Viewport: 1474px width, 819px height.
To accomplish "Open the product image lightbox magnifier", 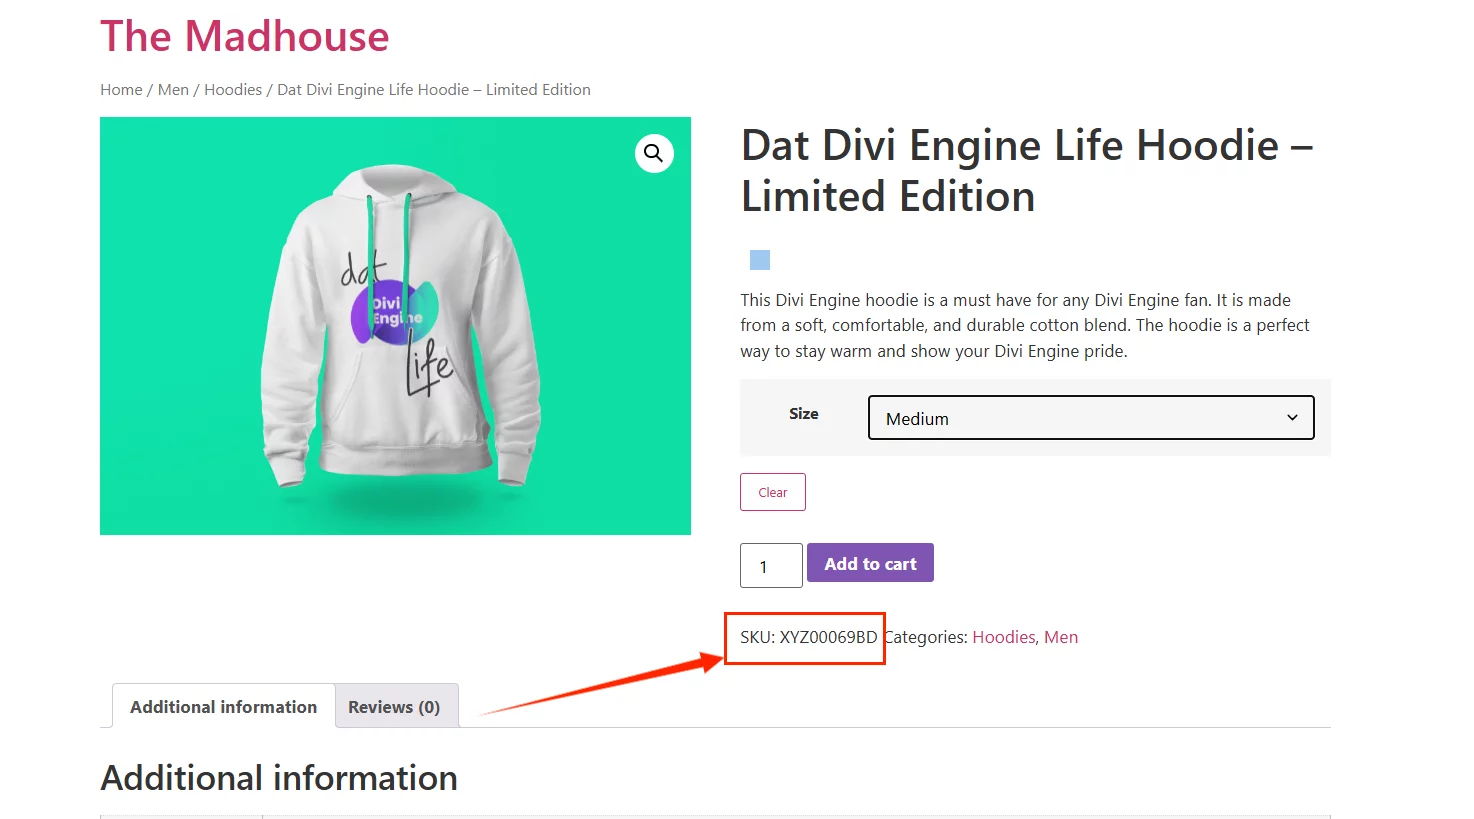I will tap(654, 154).
